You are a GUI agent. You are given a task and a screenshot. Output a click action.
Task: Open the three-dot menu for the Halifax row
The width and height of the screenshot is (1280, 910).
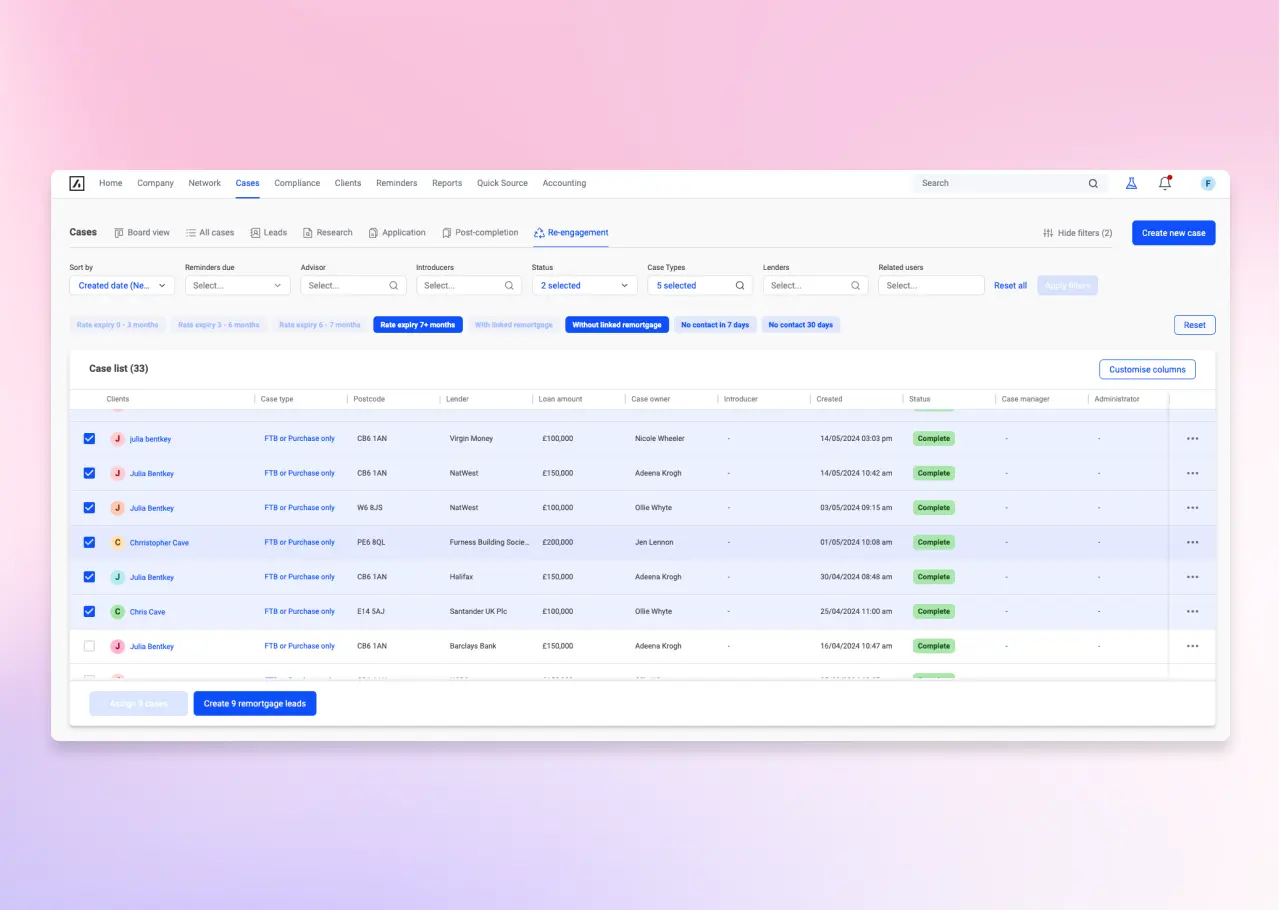pos(1192,577)
